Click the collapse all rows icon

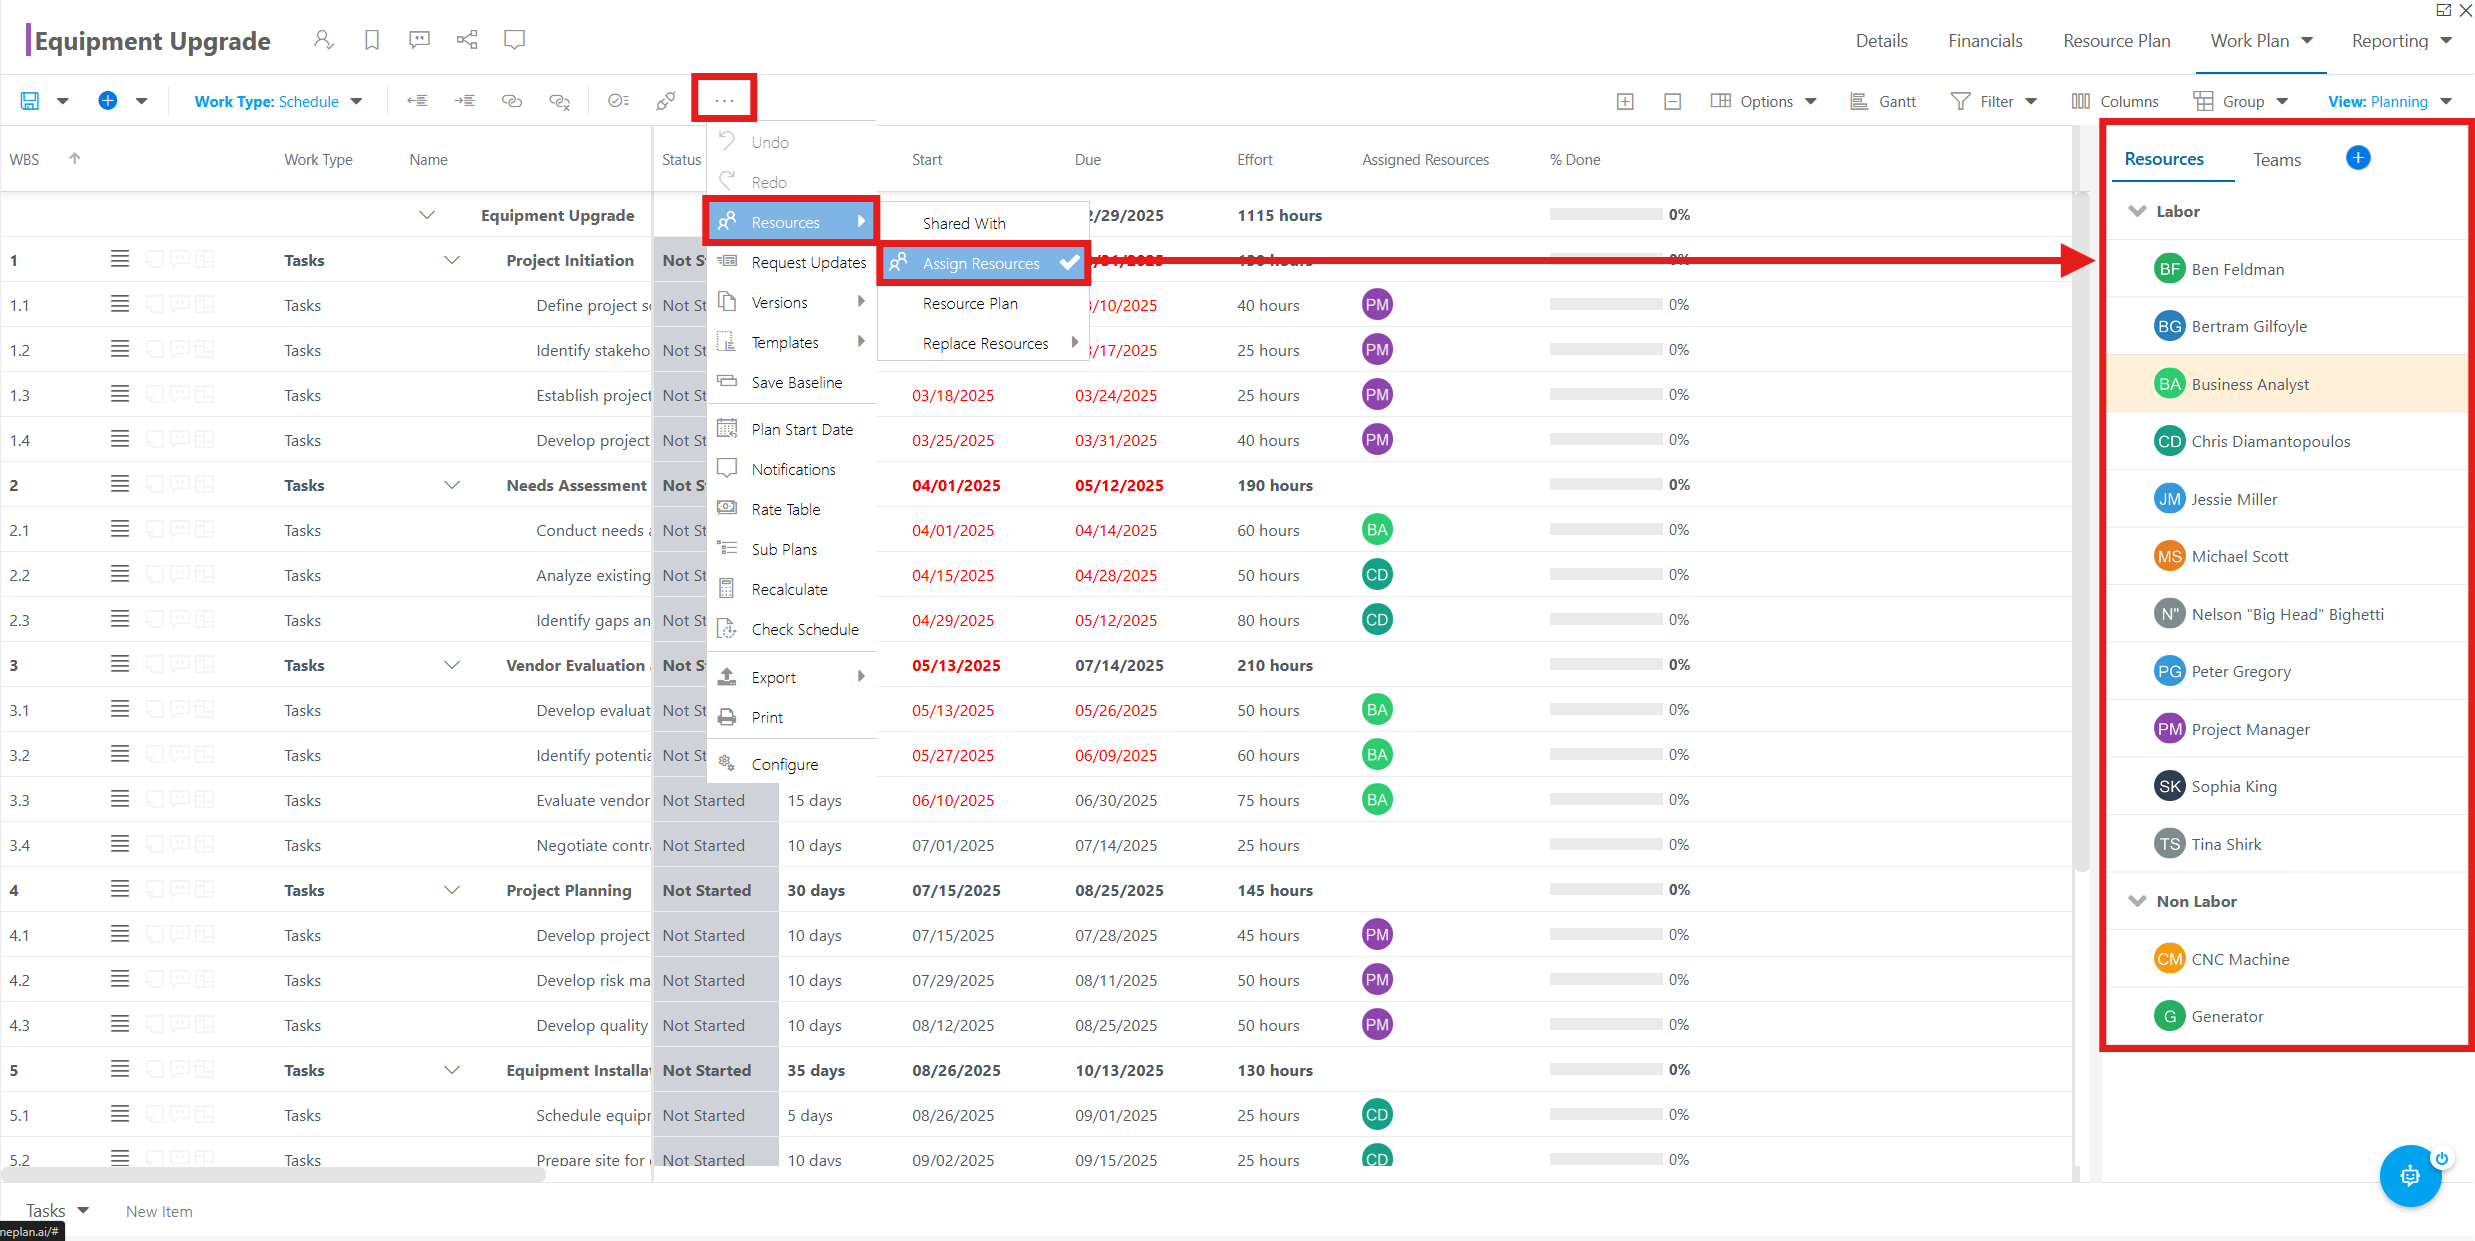1672,102
